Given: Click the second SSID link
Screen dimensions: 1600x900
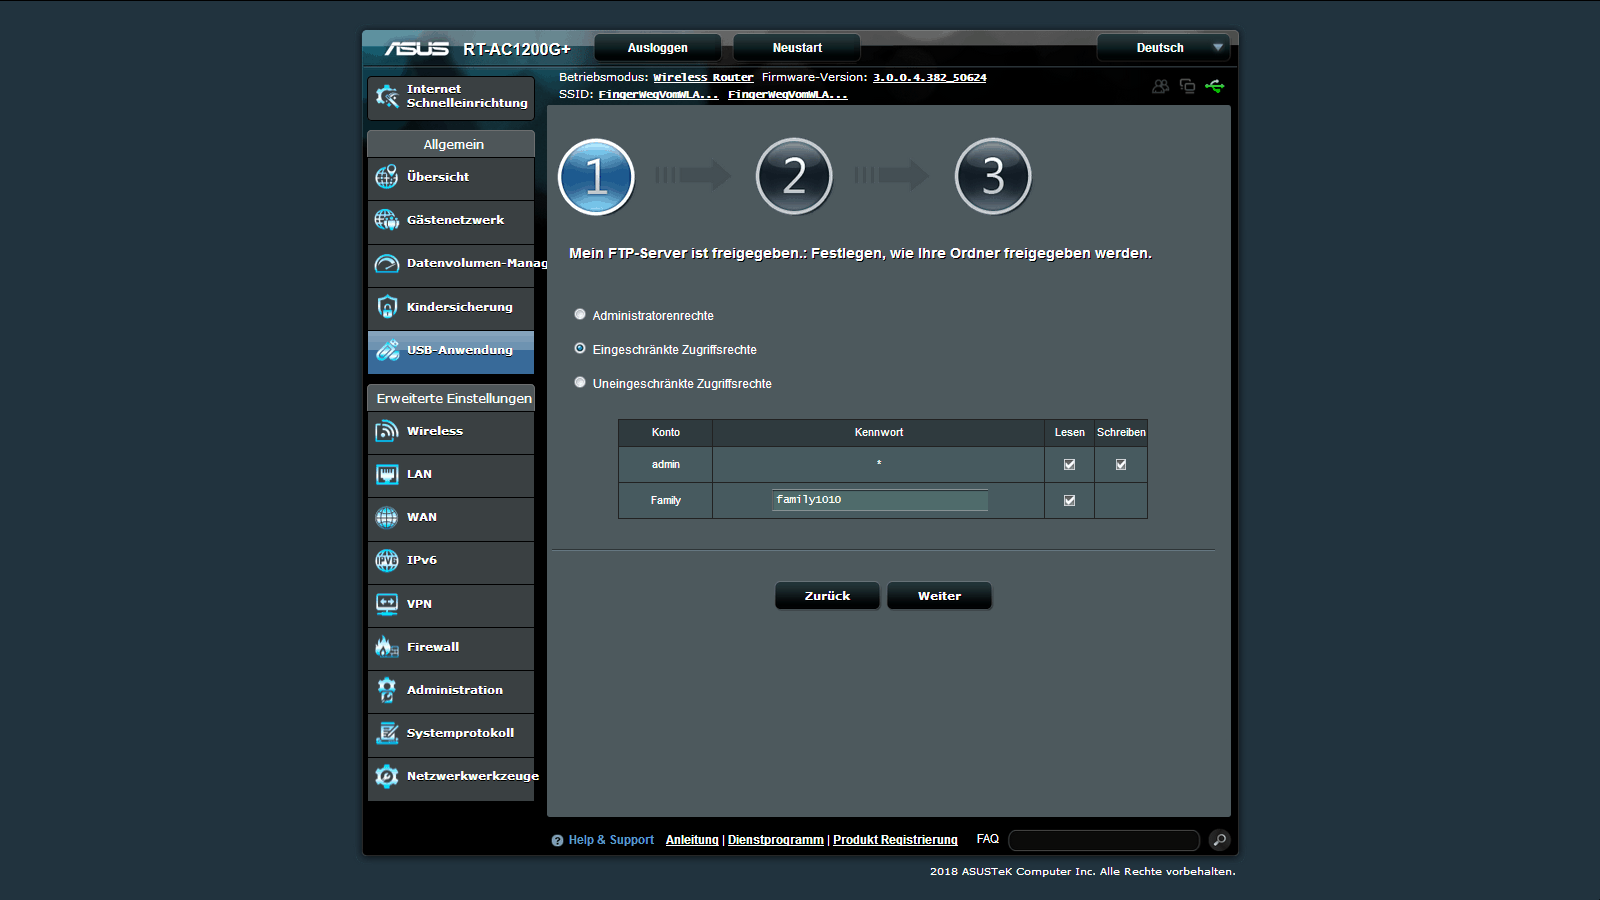Looking at the screenshot, I should (787, 95).
